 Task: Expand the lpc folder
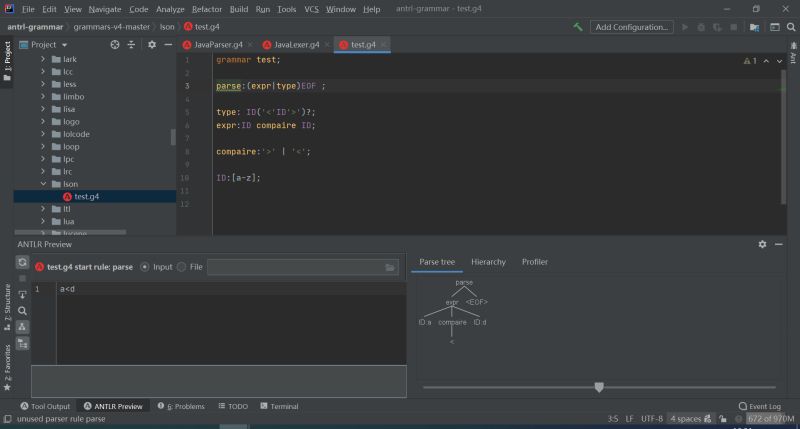pyautogui.click(x=43, y=159)
